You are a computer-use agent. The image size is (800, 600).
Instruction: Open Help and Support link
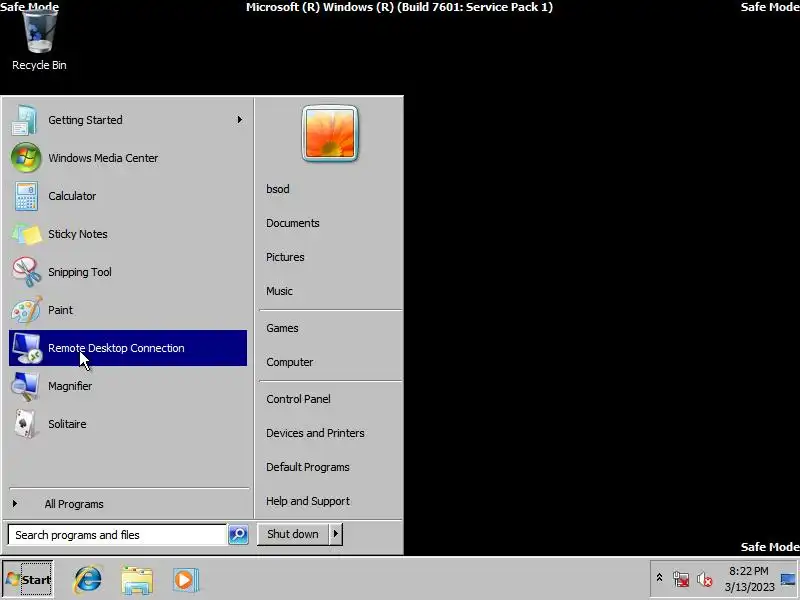[x=308, y=501]
